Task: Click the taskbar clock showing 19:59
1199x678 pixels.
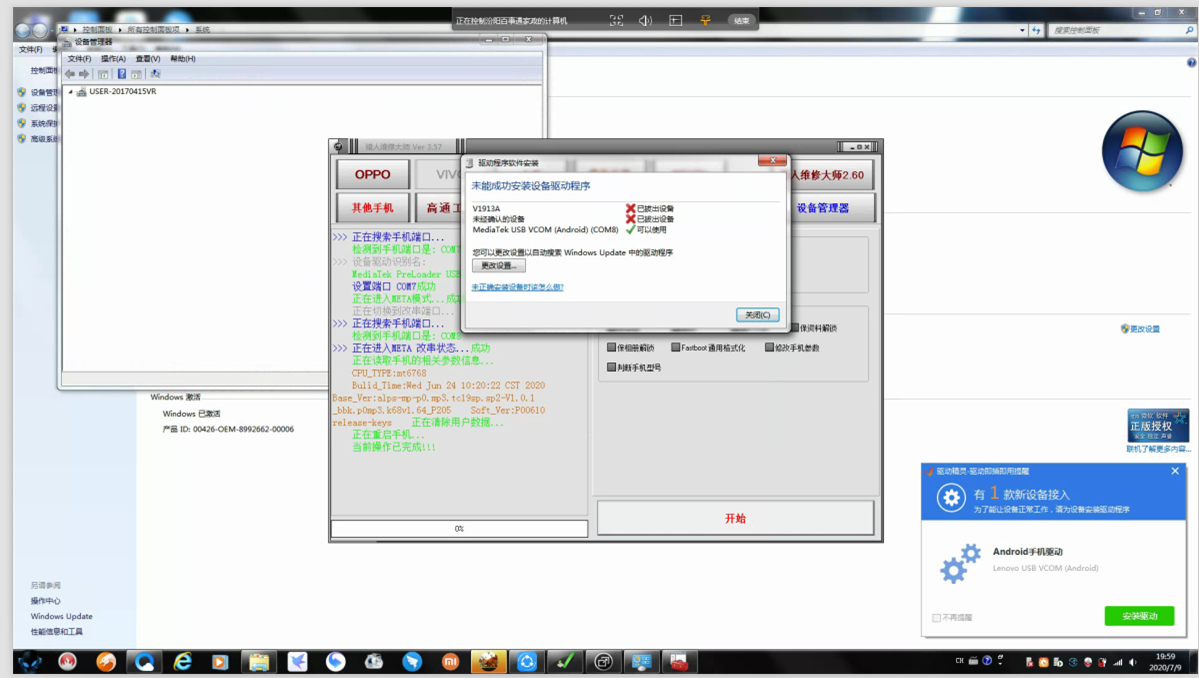Action: 1165,662
